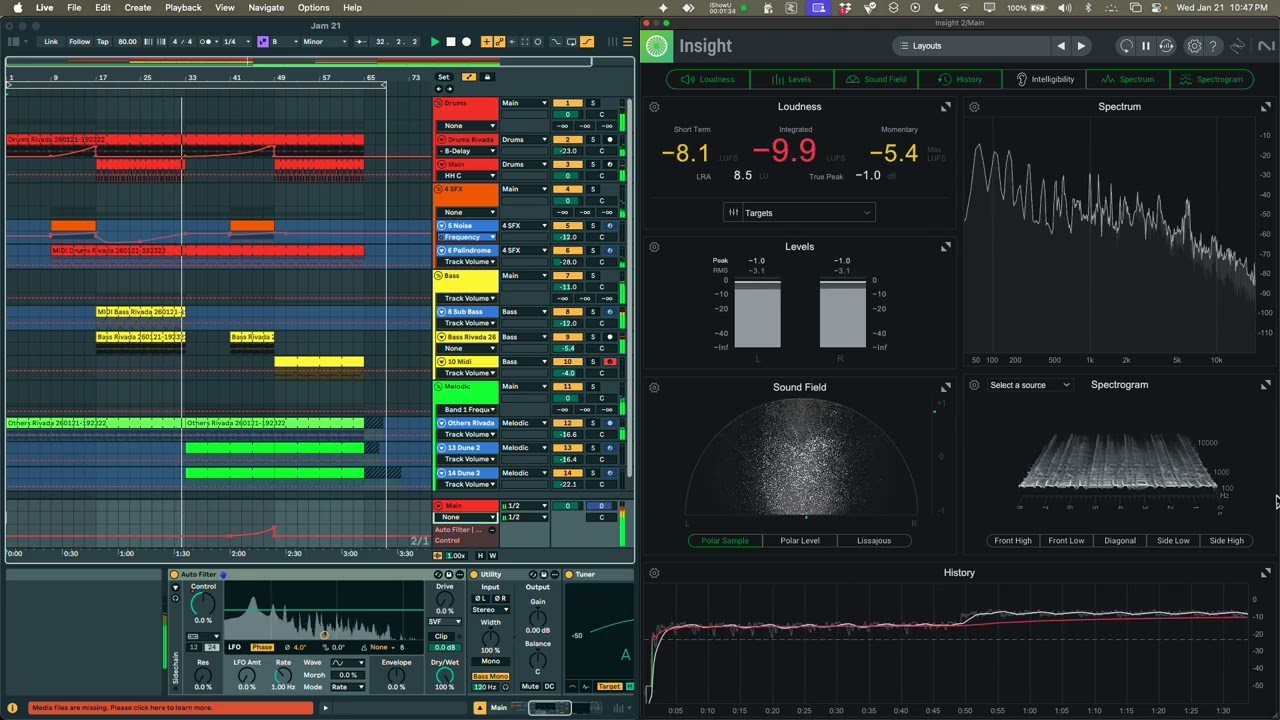Open Sound Field panel settings gear
Viewport: 1280px width, 720px height.
[x=654, y=387]
